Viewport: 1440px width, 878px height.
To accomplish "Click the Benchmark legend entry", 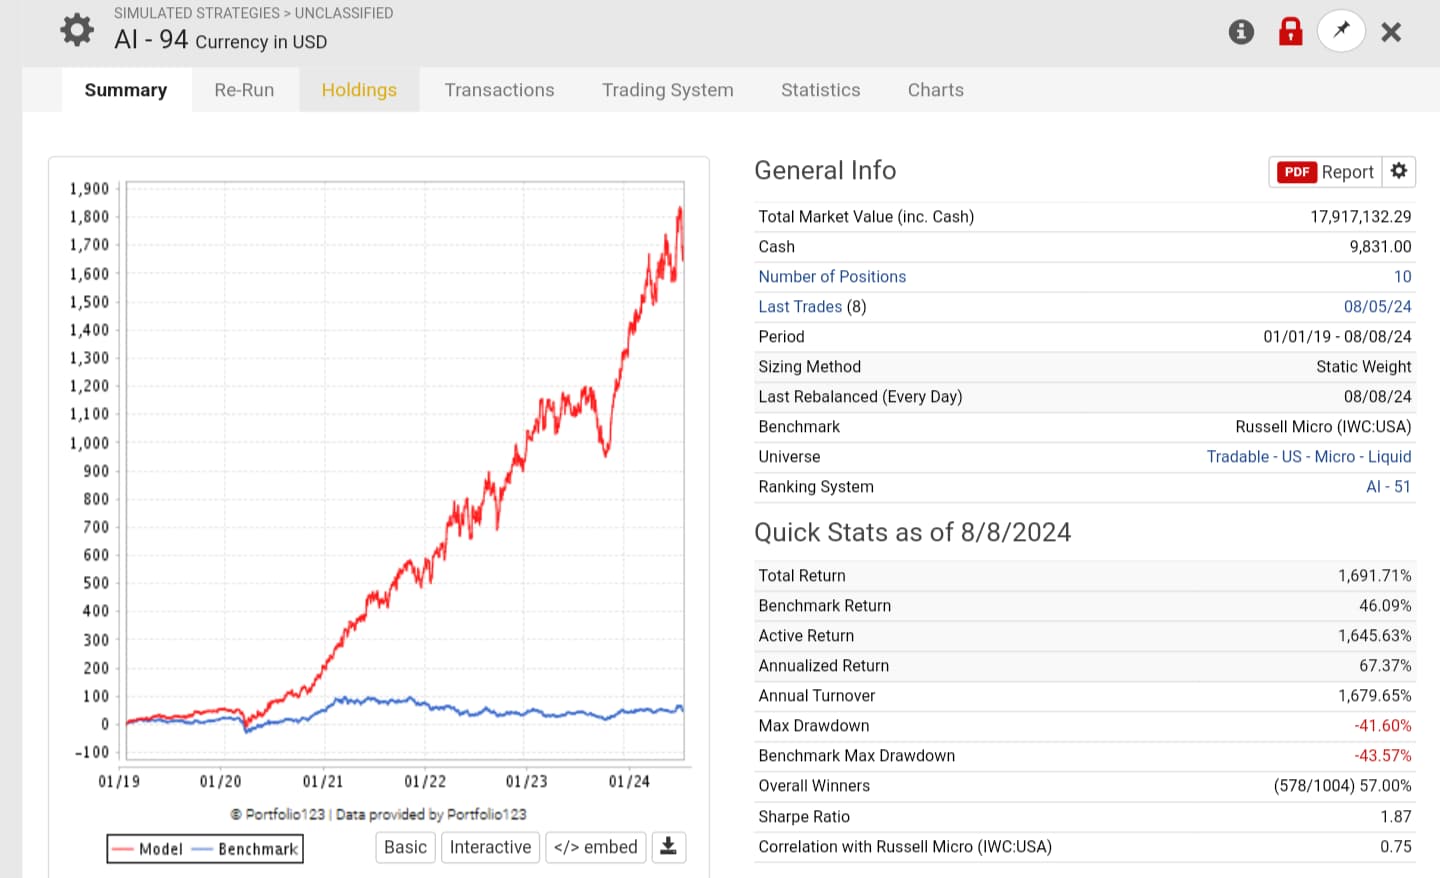I will (x=244, y=849).
